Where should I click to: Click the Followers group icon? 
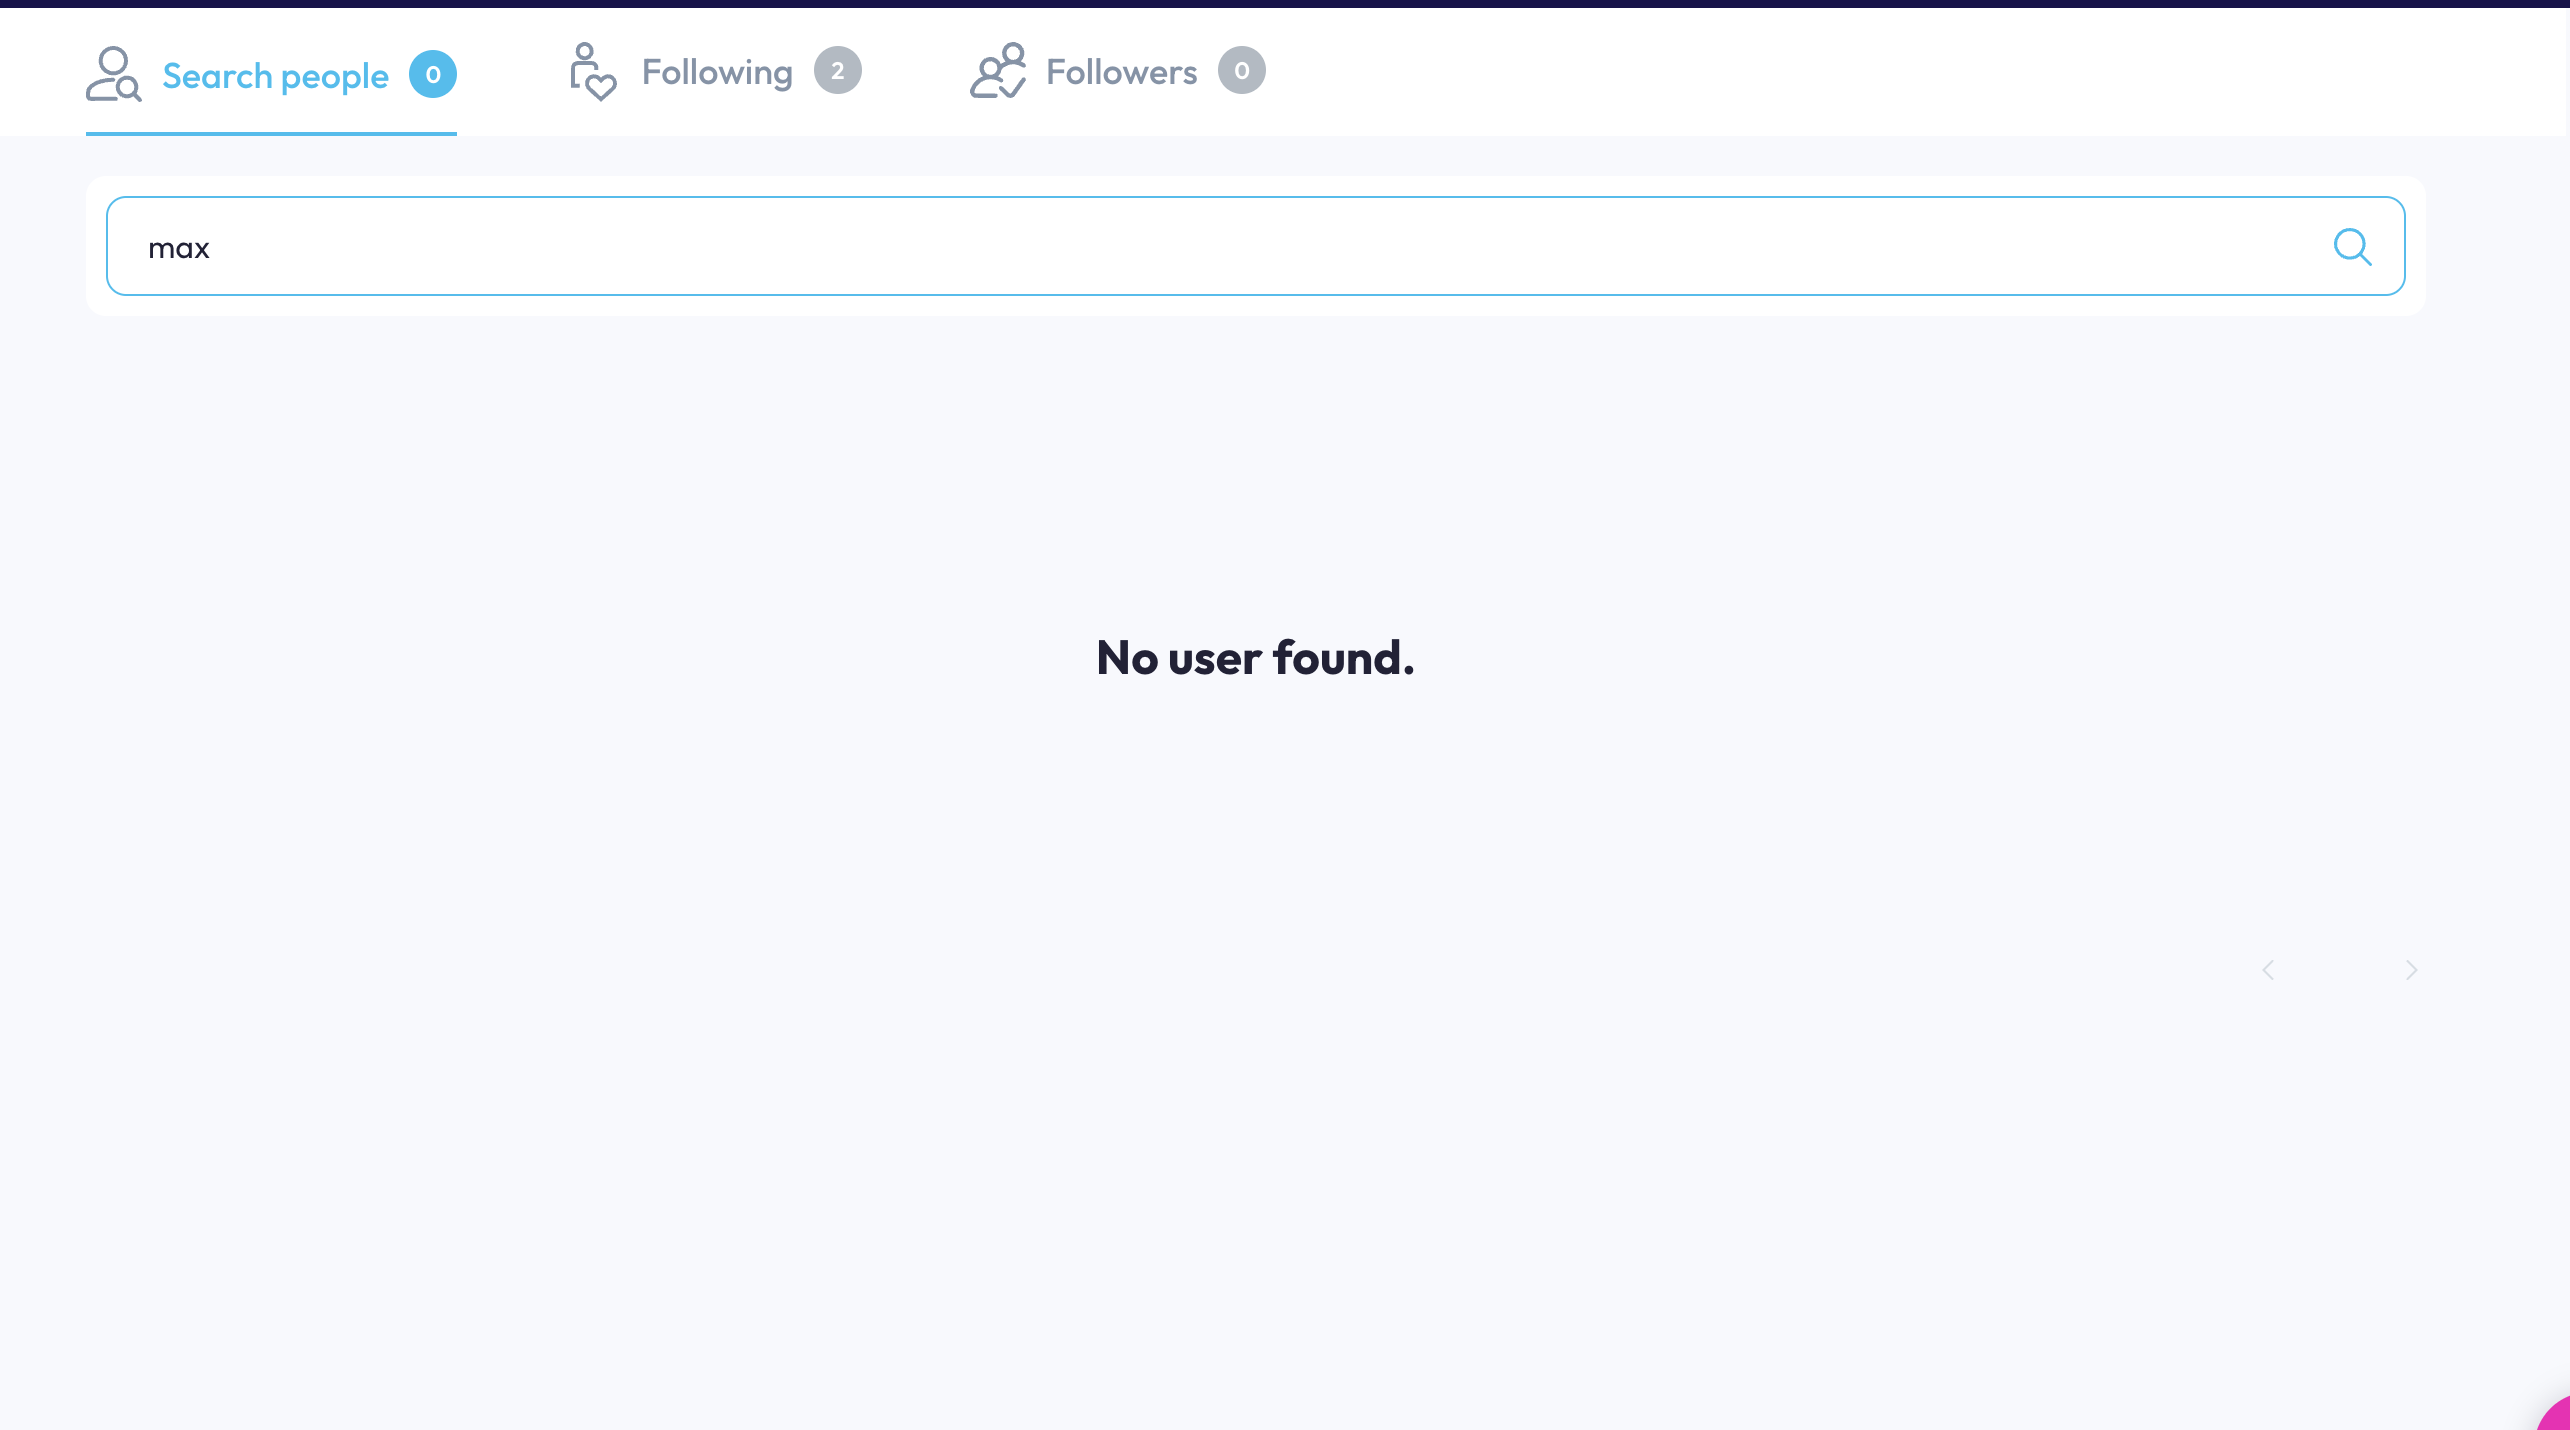[x=998, y=70]
